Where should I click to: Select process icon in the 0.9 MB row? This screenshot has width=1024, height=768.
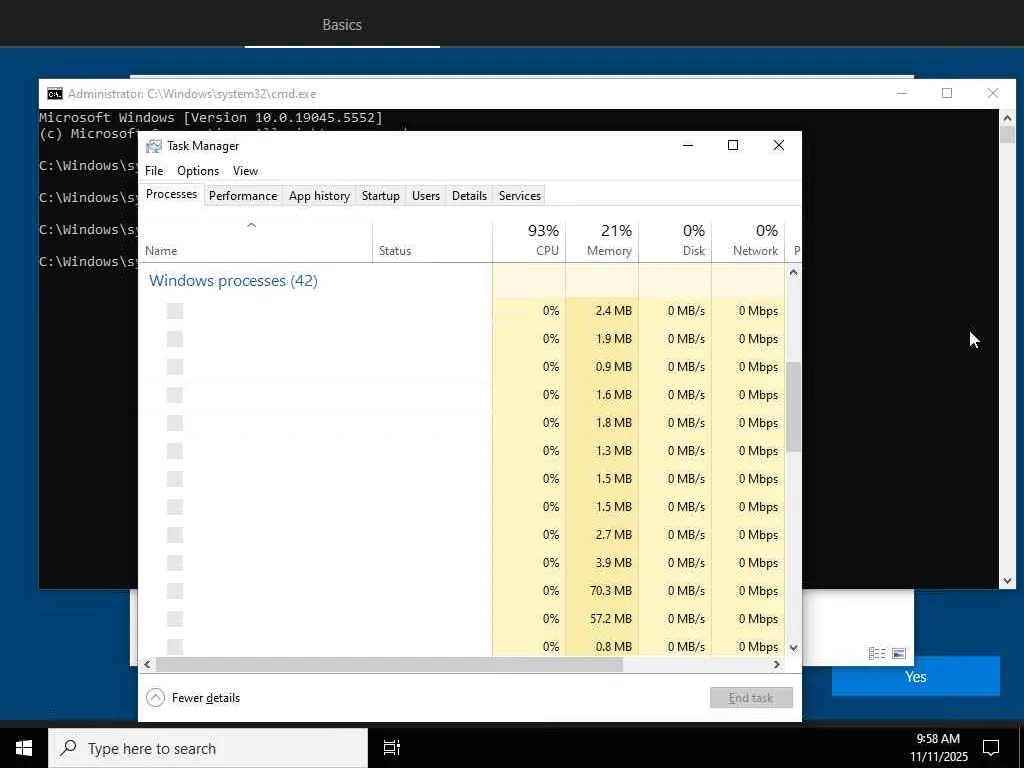click(174, 367)
